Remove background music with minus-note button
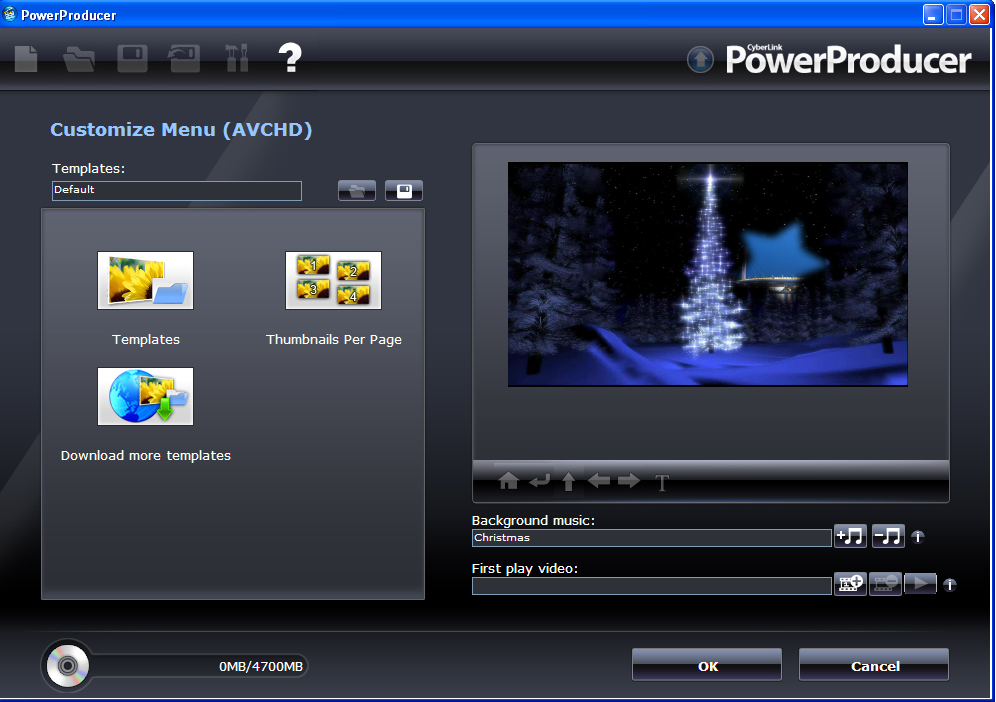The width and height of the screenshot is (996, 702). (888, 537)
